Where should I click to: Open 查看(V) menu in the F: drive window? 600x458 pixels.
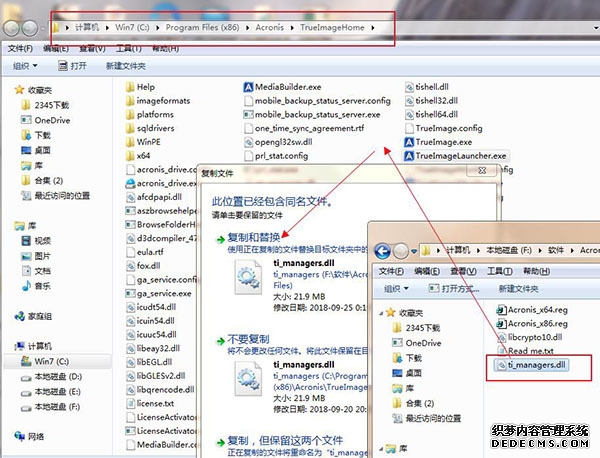click(463, 271)
